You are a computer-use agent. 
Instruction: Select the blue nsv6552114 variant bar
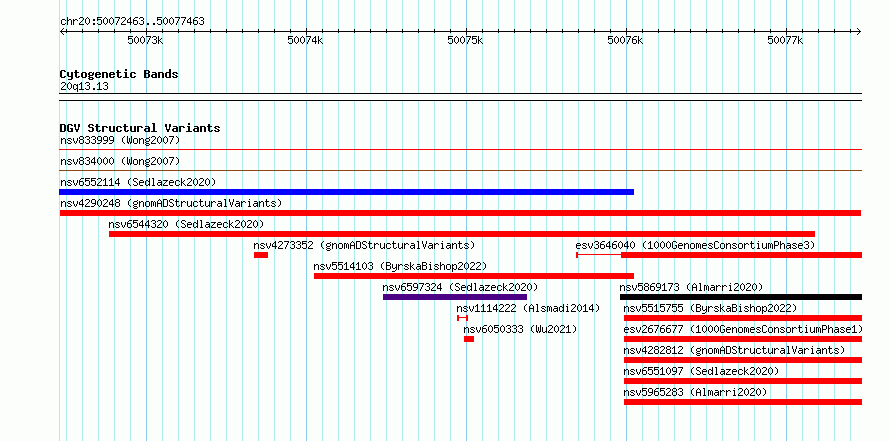tap(346, 192)
